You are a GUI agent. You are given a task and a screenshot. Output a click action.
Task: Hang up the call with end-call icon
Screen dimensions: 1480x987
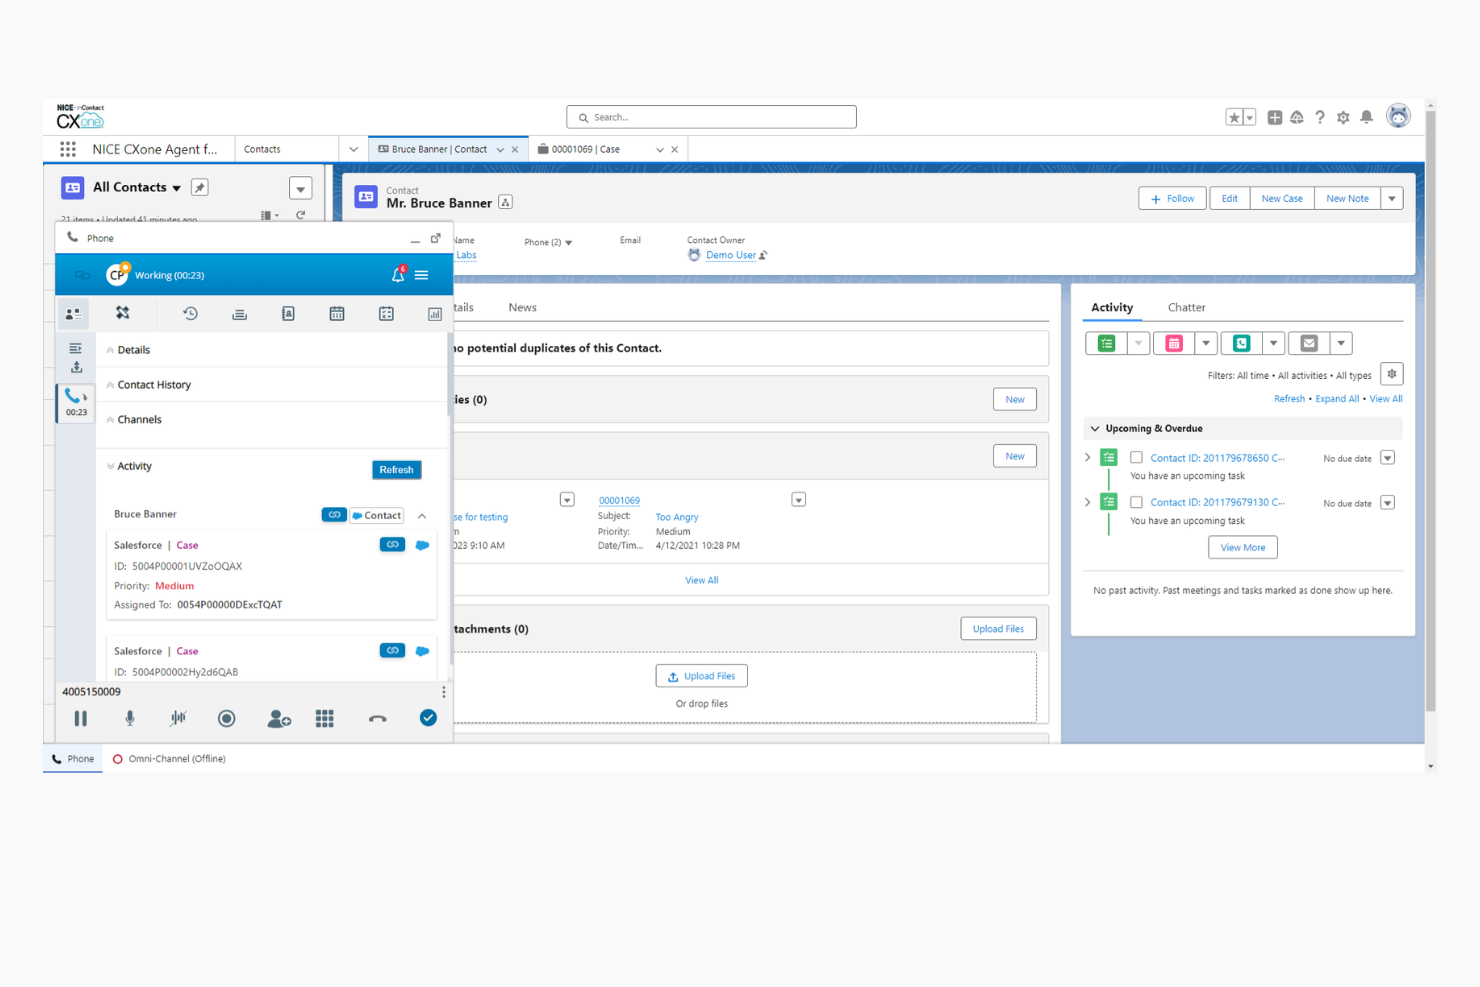pyautogui.click(x=377, y=718)
